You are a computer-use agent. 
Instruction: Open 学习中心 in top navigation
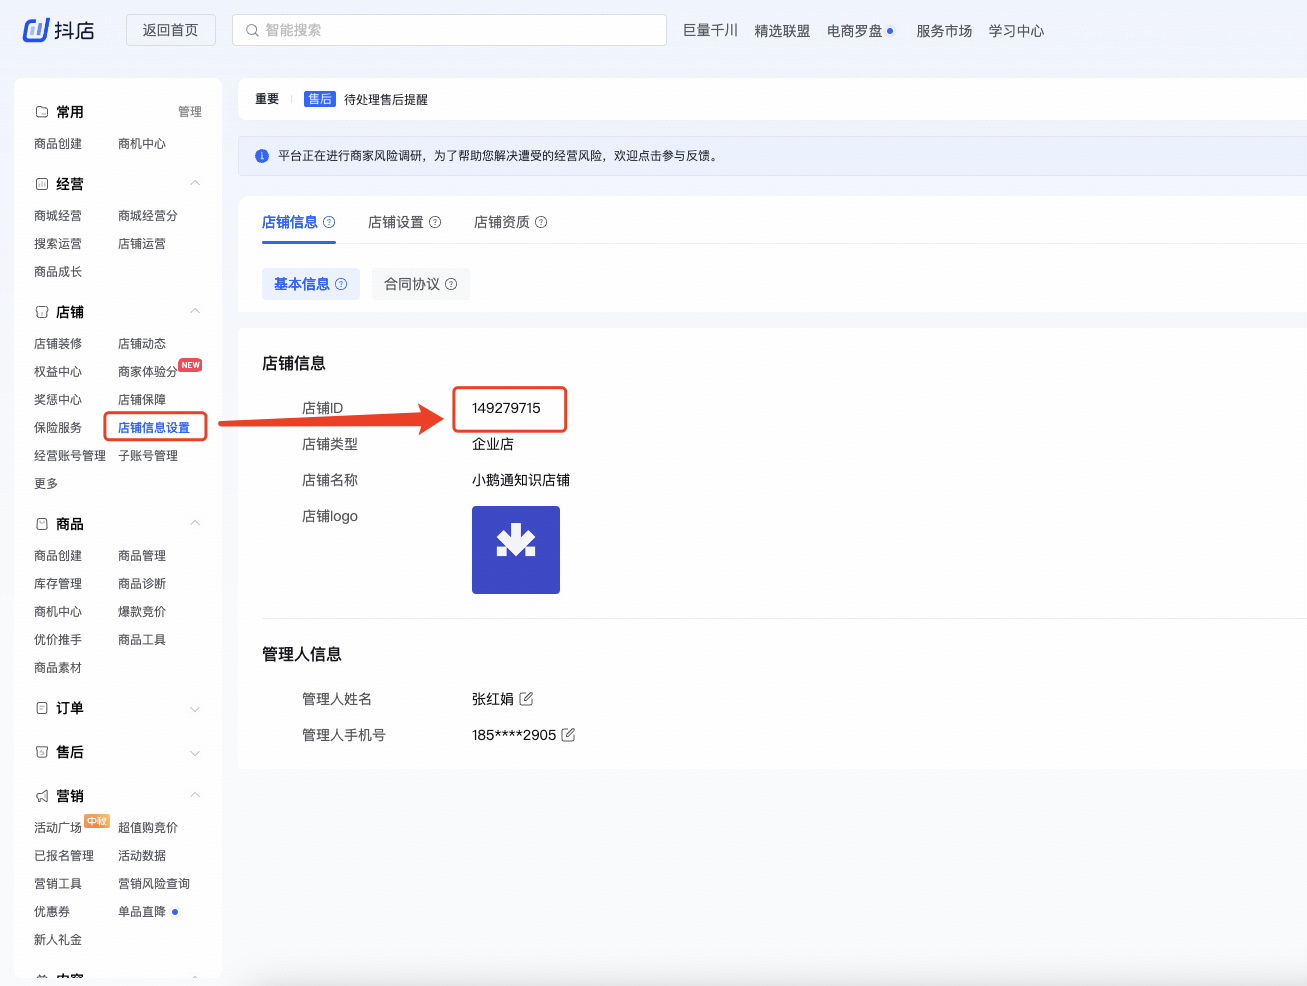[x=1016, y=31]
